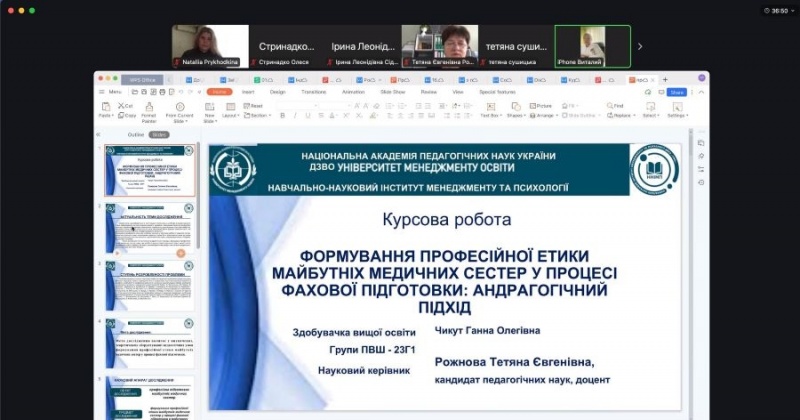The width and height of the screenshot is (800, 420).
Task: Click the Cut scissors icon
Action: (121, 105)
